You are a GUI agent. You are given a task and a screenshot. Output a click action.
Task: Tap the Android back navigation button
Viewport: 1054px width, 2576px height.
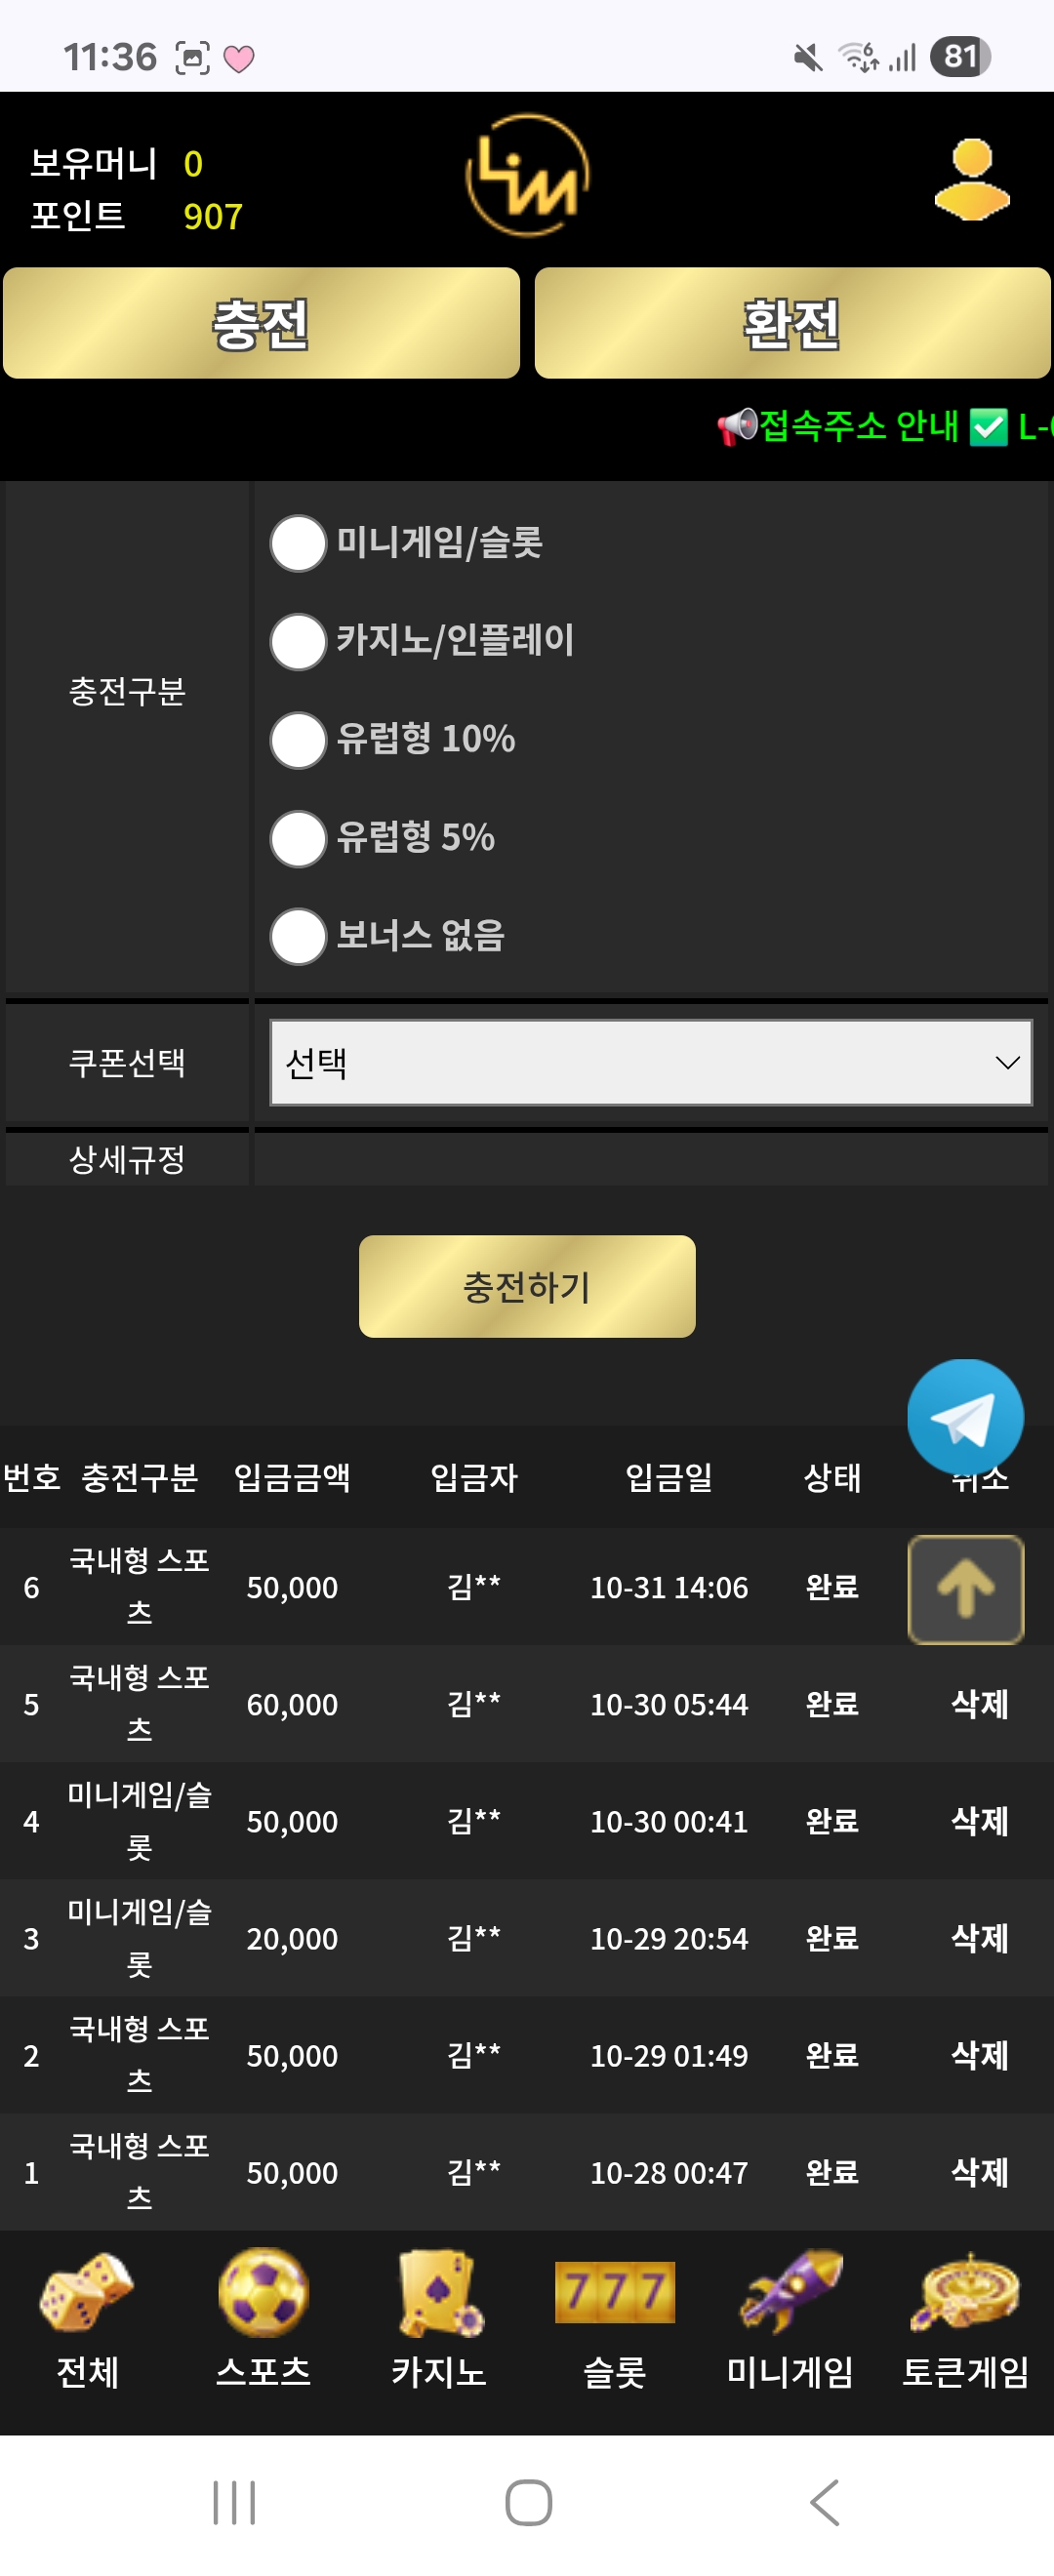[824, 2502]
